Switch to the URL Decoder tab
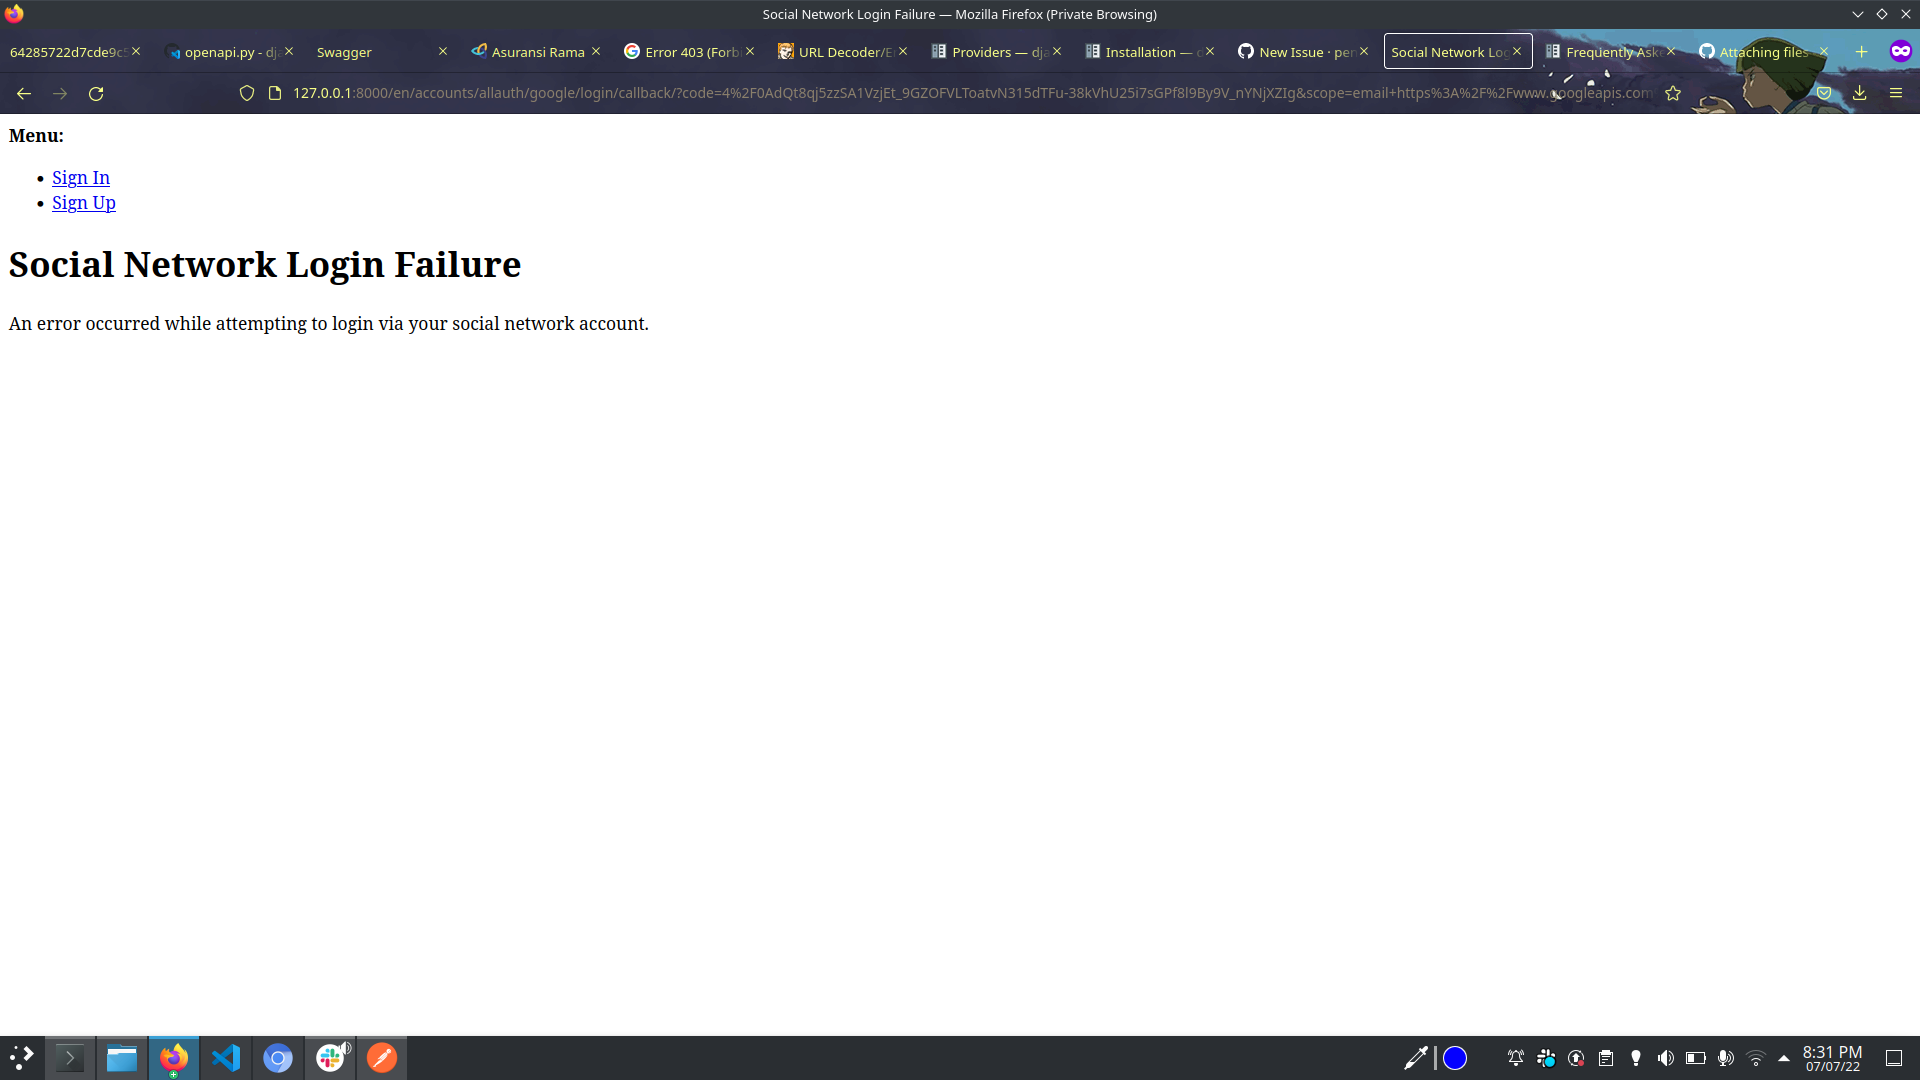Screen dimensions: 1920x1080 coord(840,51)
